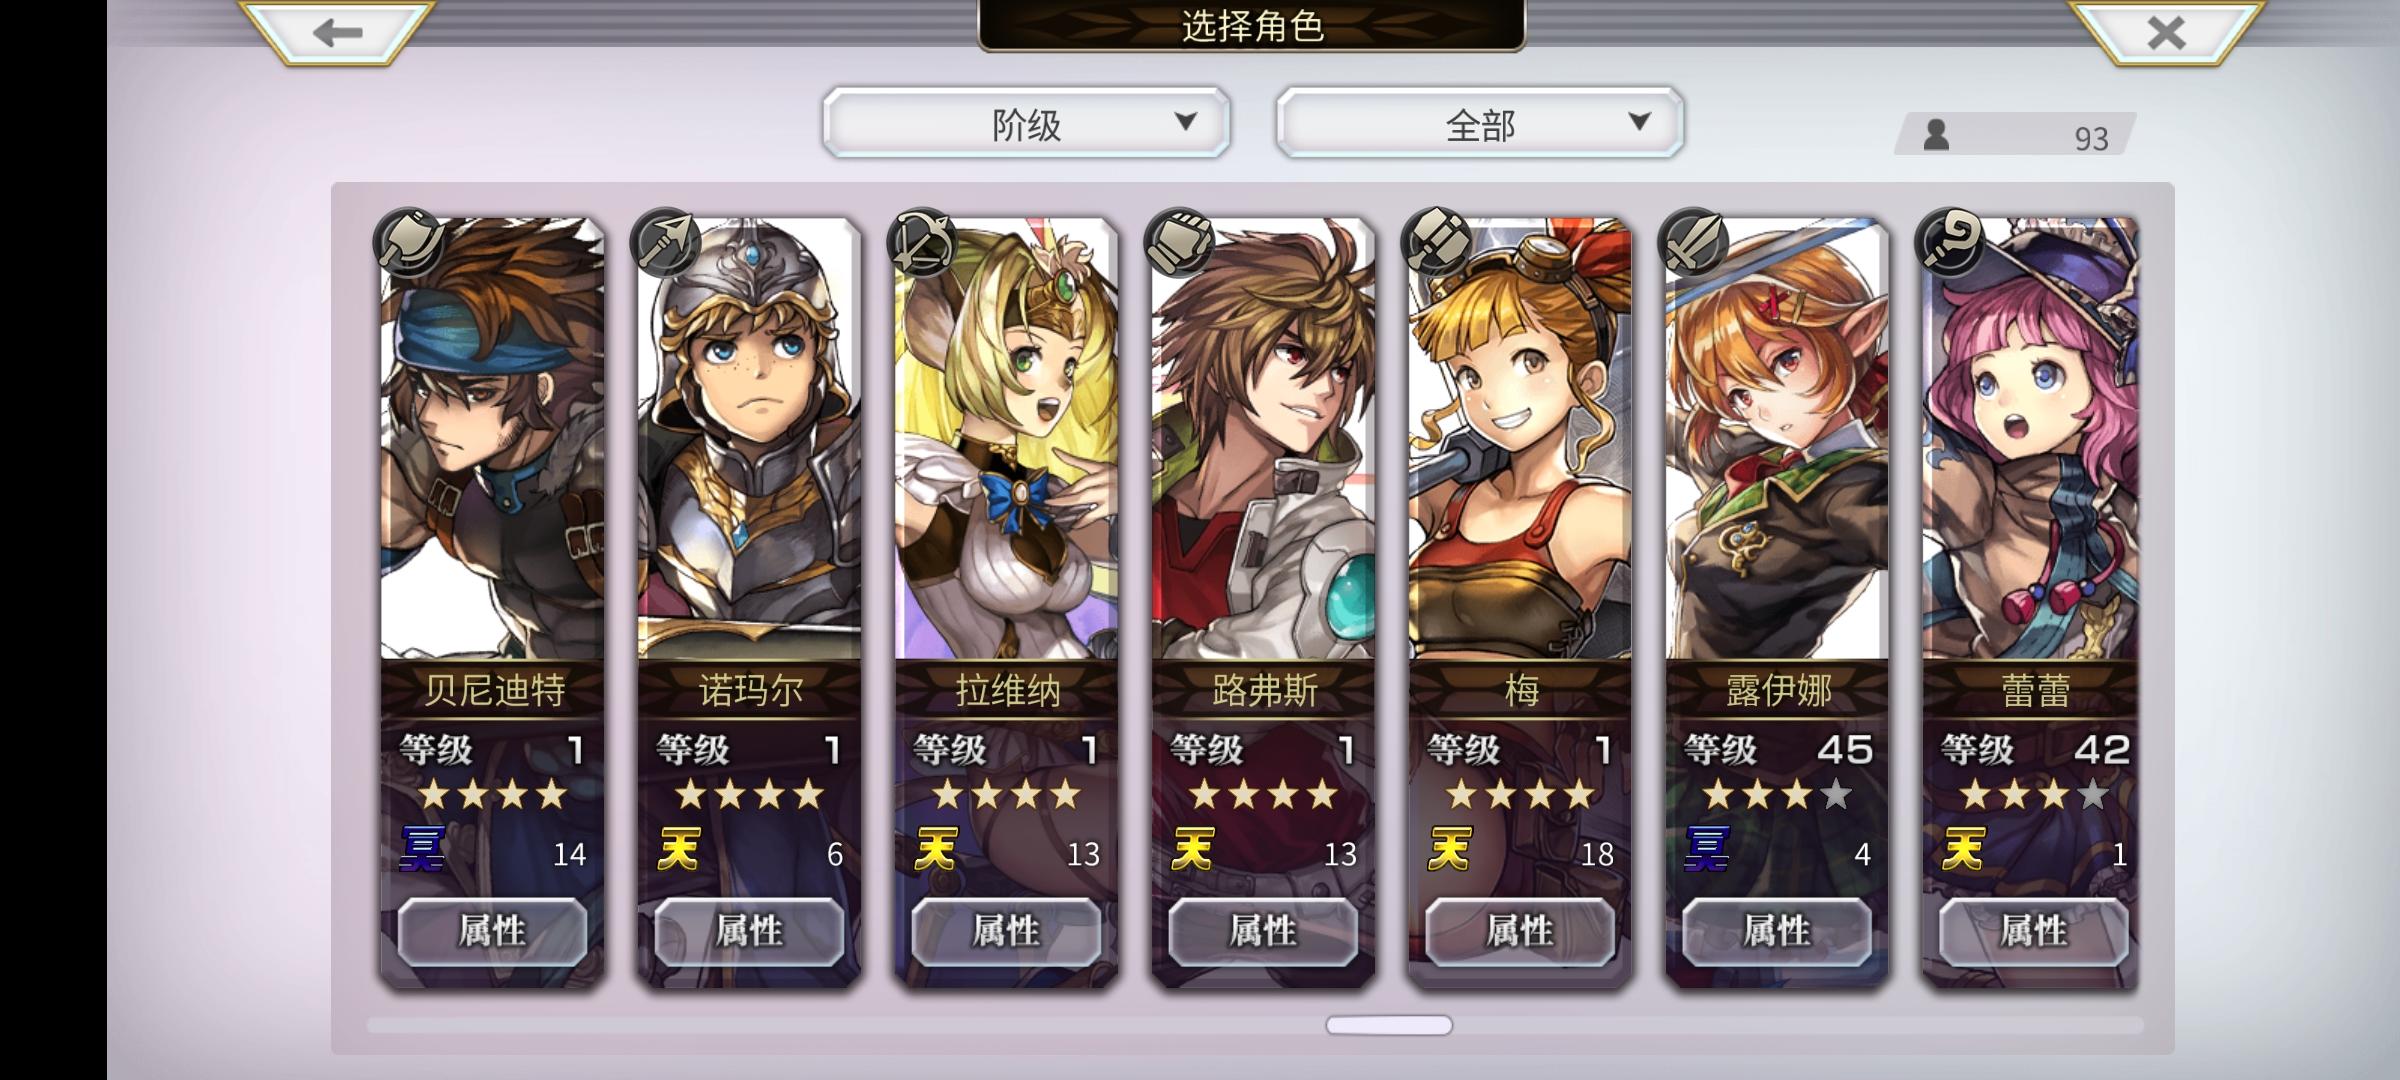Click the fist weapon icon on 路弗斯
2400x1080 pixels.
click(1180, 242)
